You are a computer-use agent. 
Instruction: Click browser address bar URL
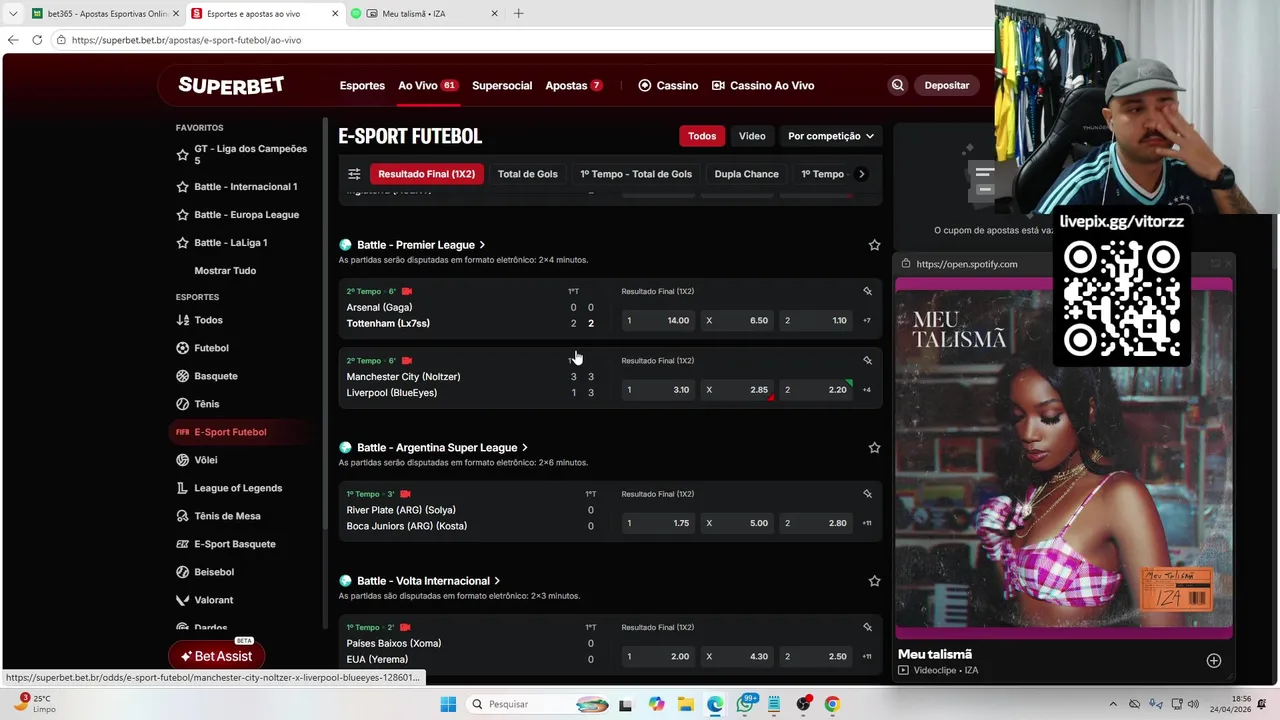click(x=186, y=40)
